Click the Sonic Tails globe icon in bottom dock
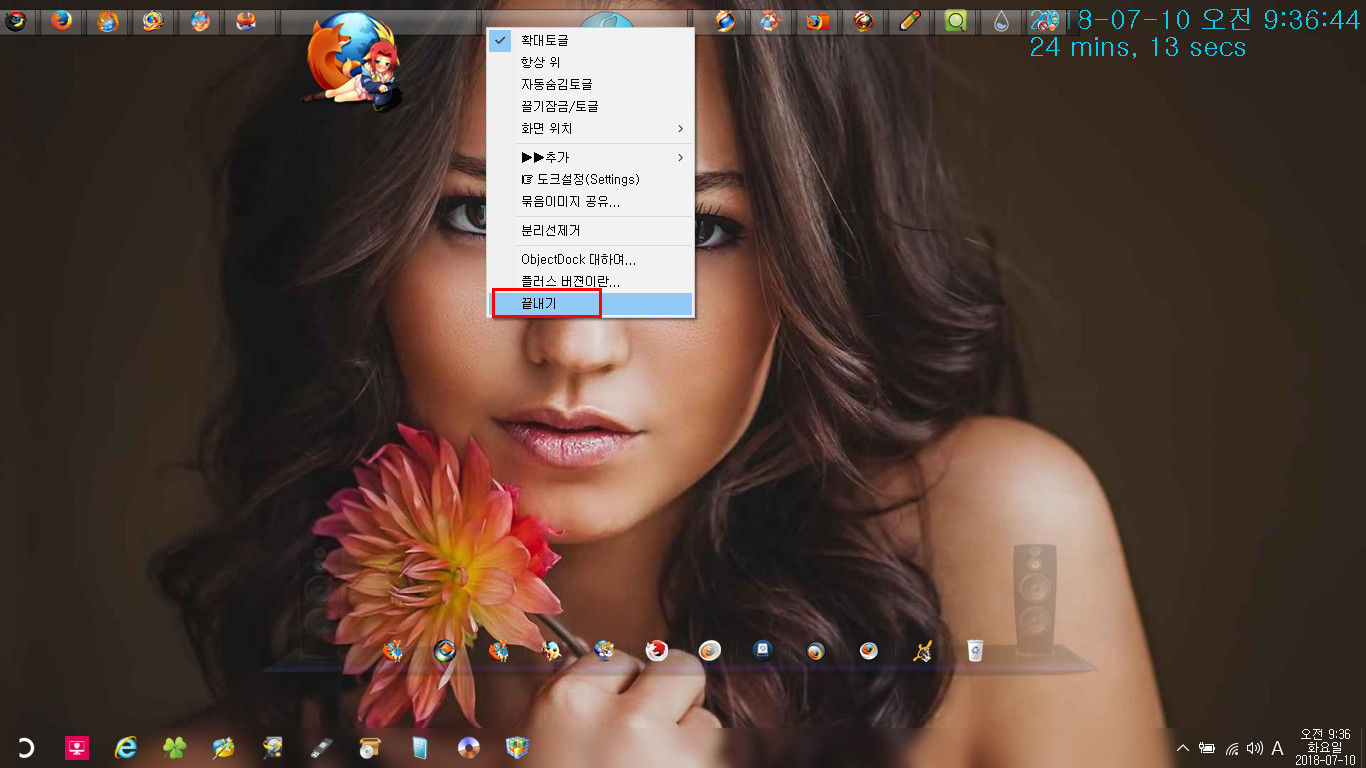This screenshot has width=1366, height=768. (603, 651)
